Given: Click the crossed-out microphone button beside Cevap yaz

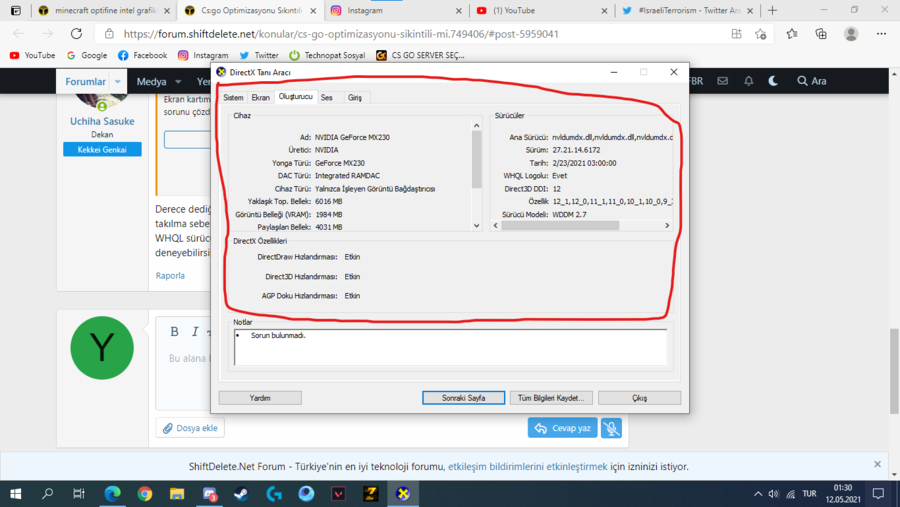Looking at the screenshot, I should [611, 428].
